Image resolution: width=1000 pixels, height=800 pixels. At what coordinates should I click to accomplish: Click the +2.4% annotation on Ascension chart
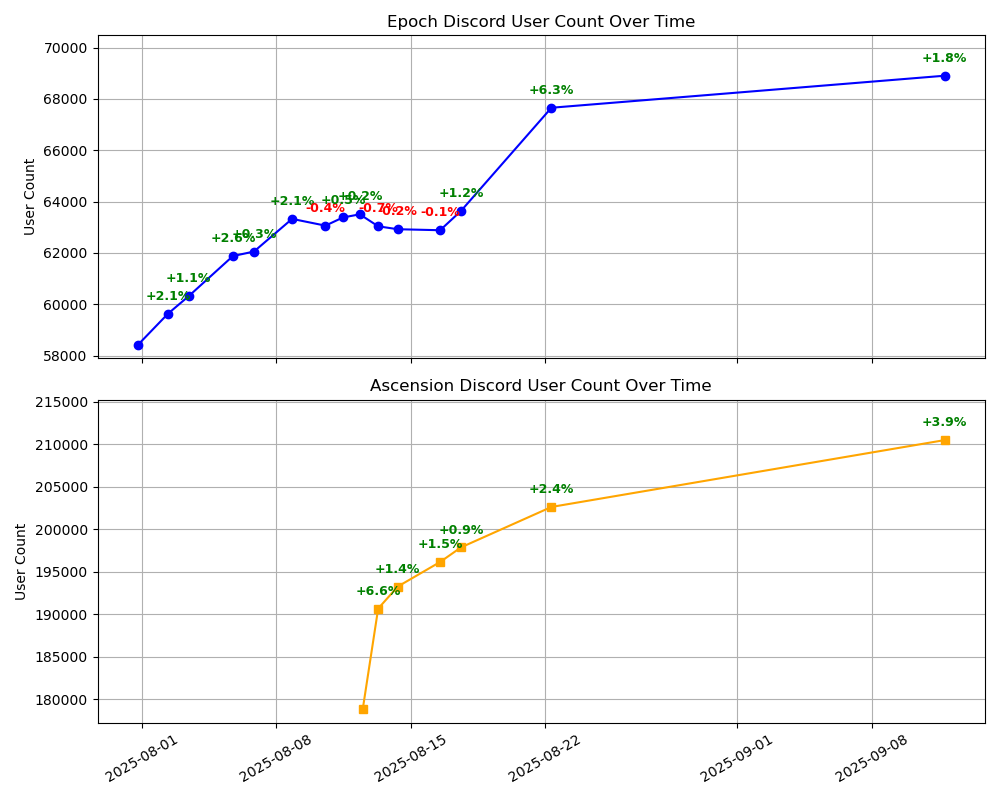point(551,489)
